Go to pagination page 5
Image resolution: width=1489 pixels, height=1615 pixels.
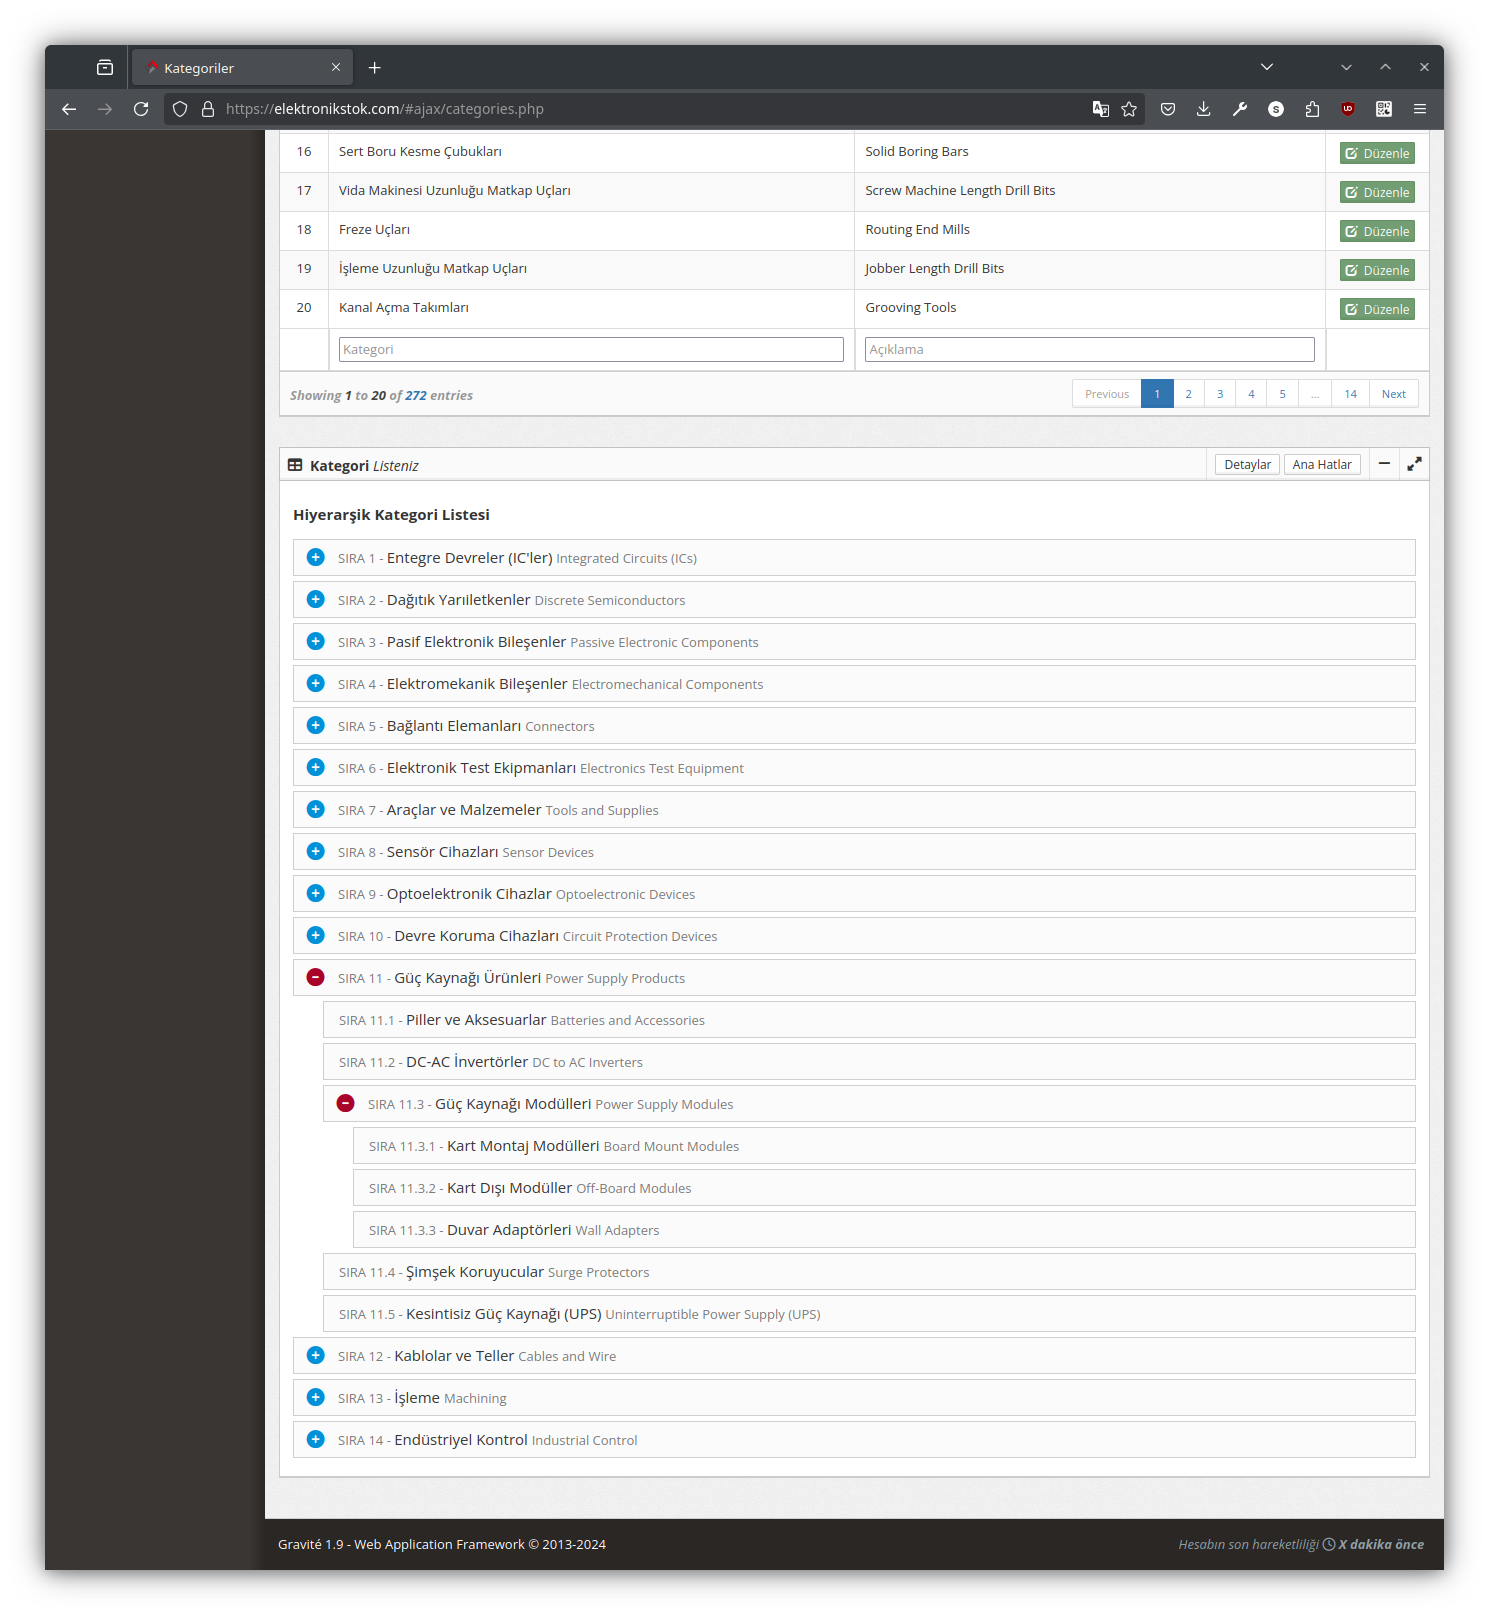click(x=1283, y=394)
